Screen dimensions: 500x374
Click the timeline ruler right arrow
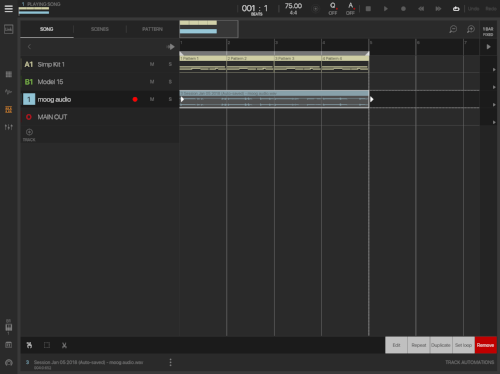488,47
